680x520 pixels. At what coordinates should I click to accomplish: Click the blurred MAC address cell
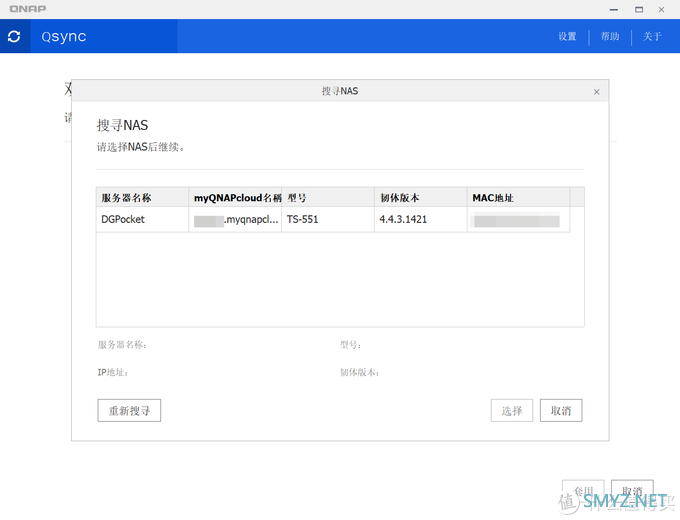tap(518, 219)
